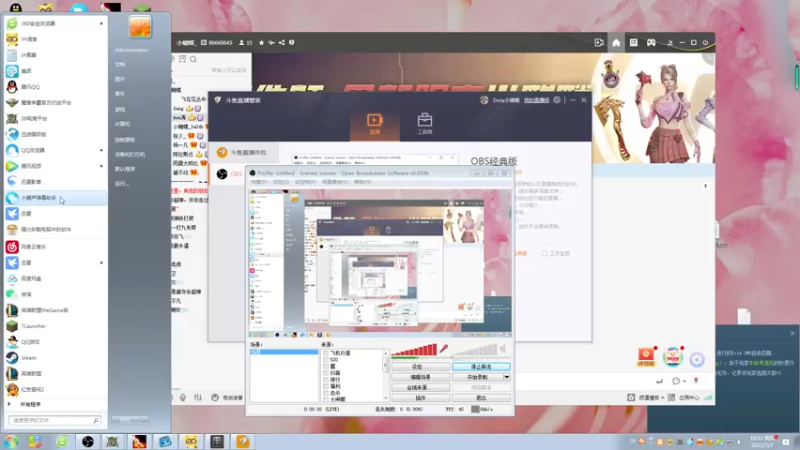Click the OBS preview thumbnail area
The image size is (800, 450).
[x=380, y=263]
